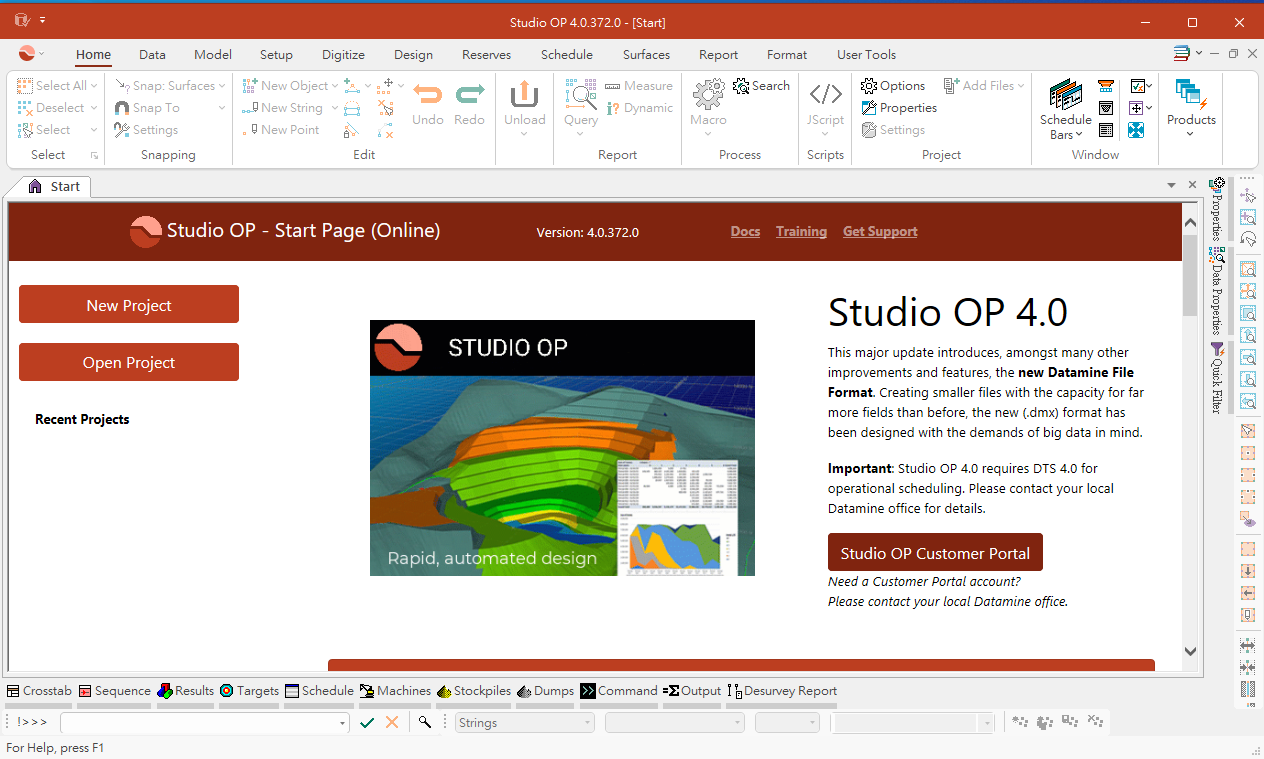1264x759 pixels.
Task: Click the green checkmark accept command icon
Action: [x=367, y=722]
